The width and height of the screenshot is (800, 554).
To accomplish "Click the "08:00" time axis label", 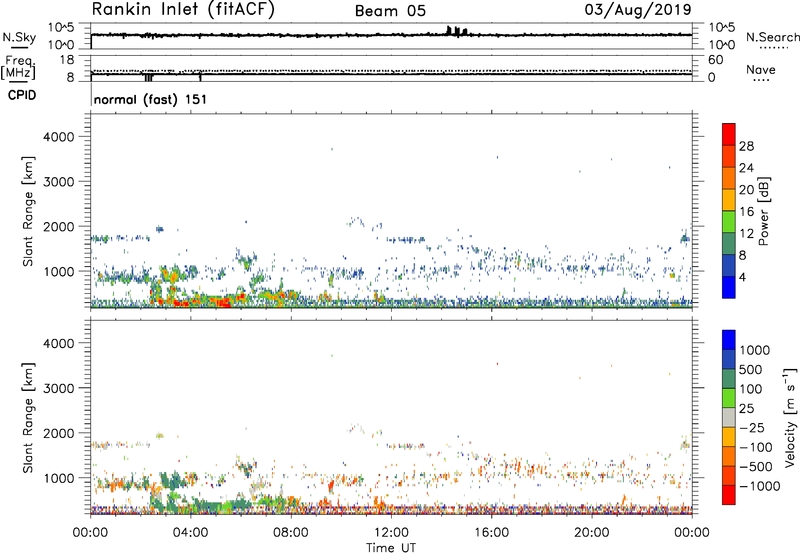I will [291, 533].
